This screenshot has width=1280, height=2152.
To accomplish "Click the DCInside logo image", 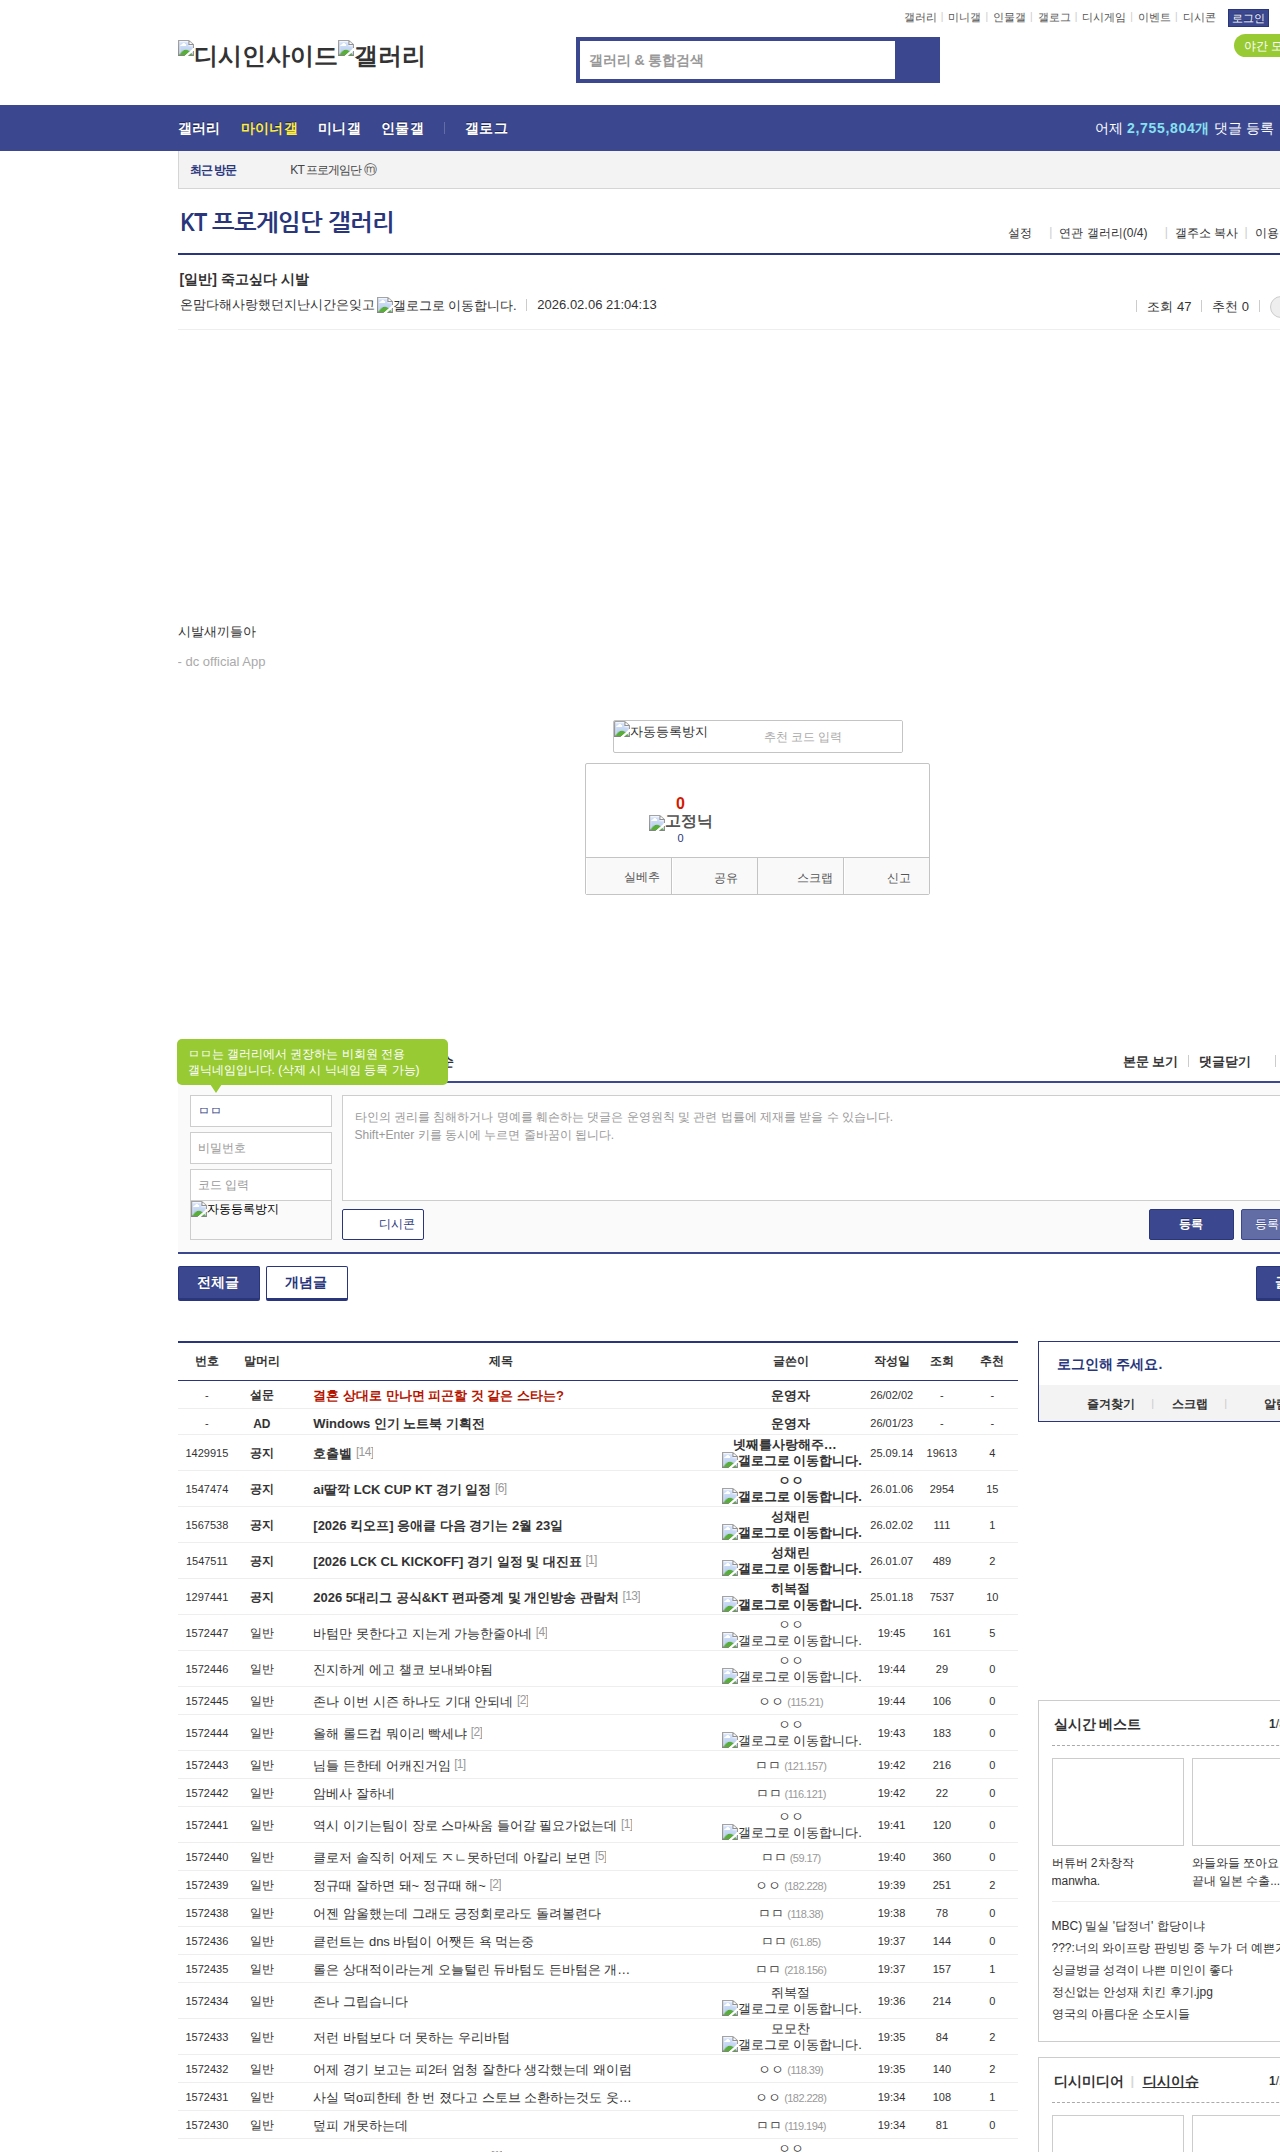I will (257, 56).
